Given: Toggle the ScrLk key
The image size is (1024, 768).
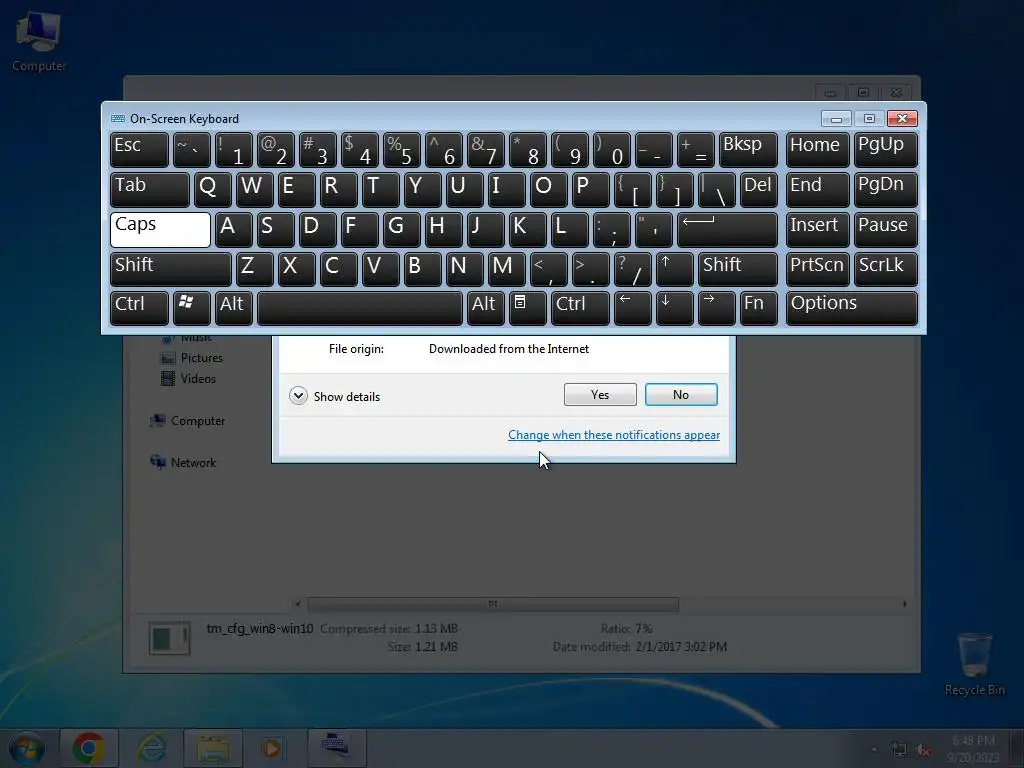Looking at the screenshot, I should 886,269.
